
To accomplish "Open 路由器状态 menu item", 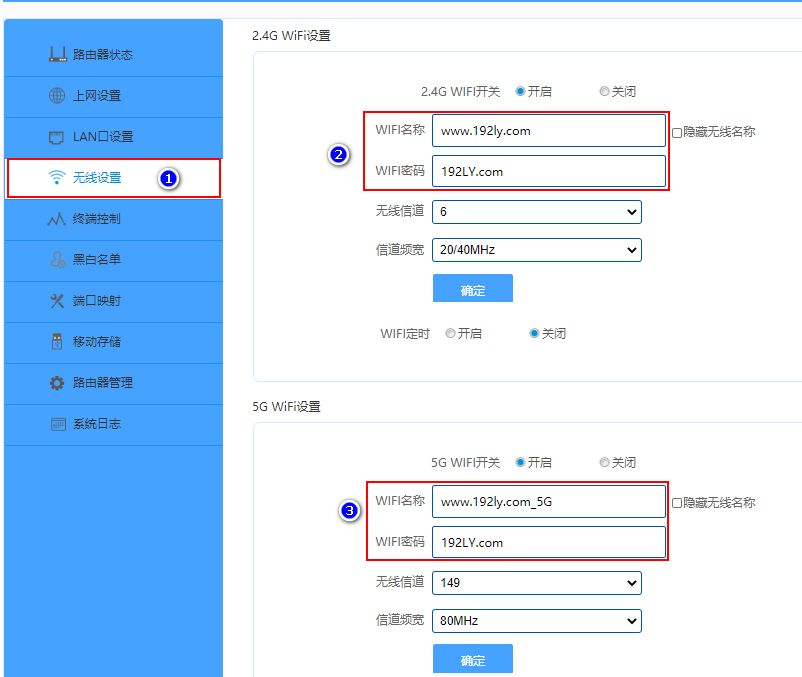I will 114,55.
